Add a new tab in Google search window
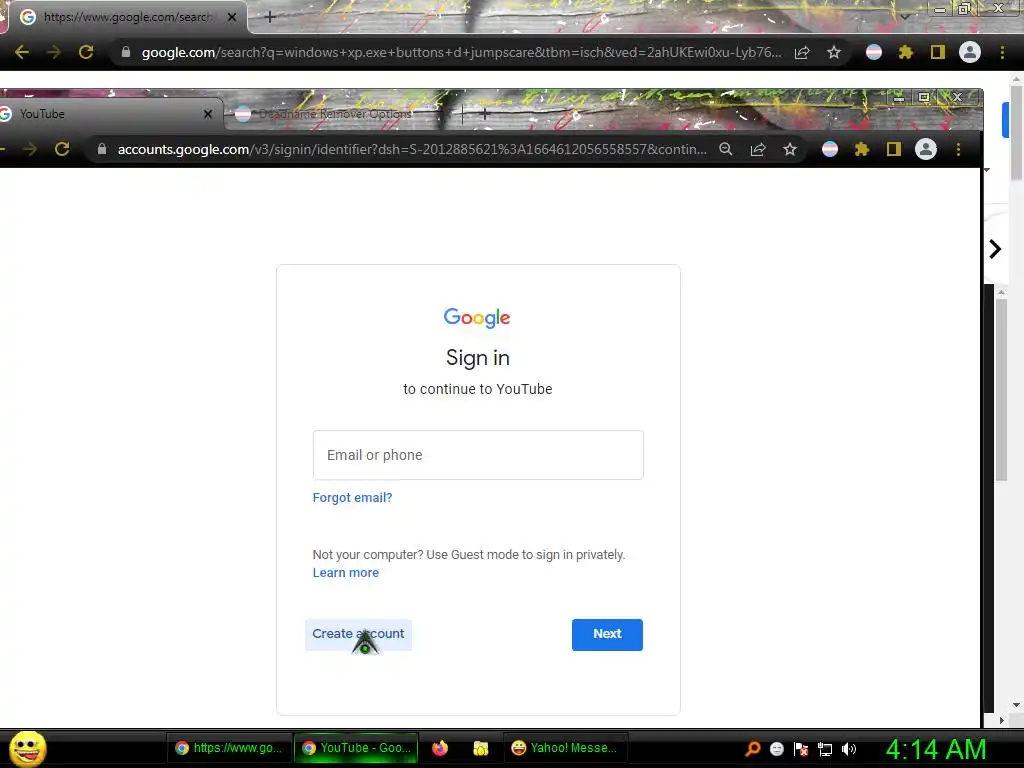This screenshot has height=768, width=1024. 270,17
